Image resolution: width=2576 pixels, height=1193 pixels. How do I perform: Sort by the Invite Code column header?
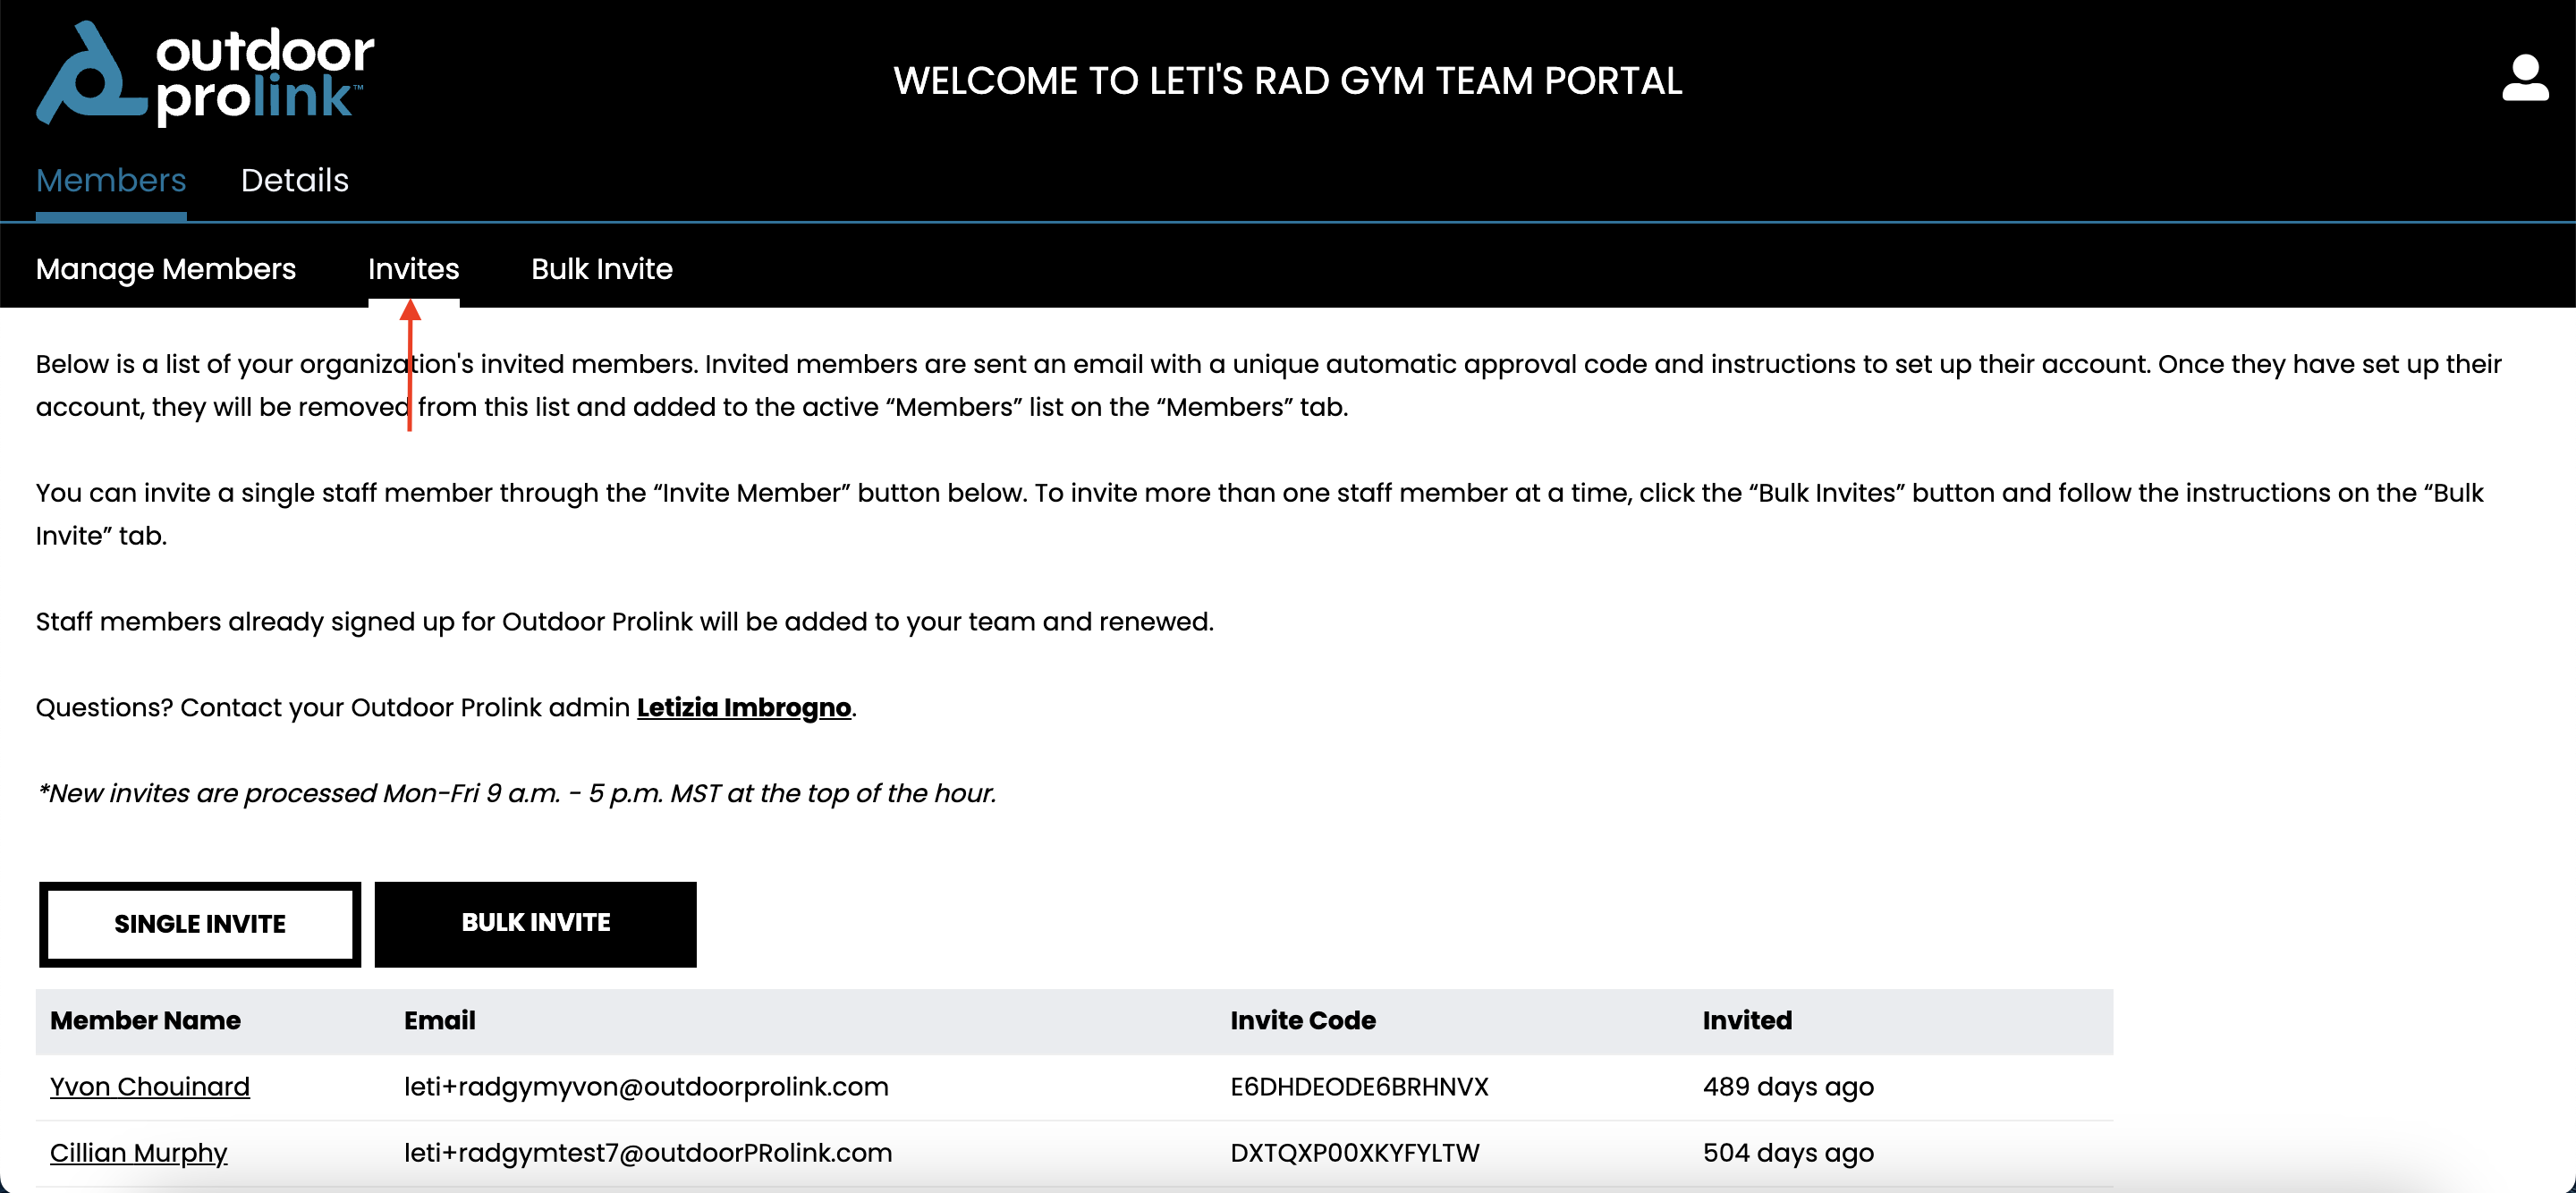pos(1303,1021)
